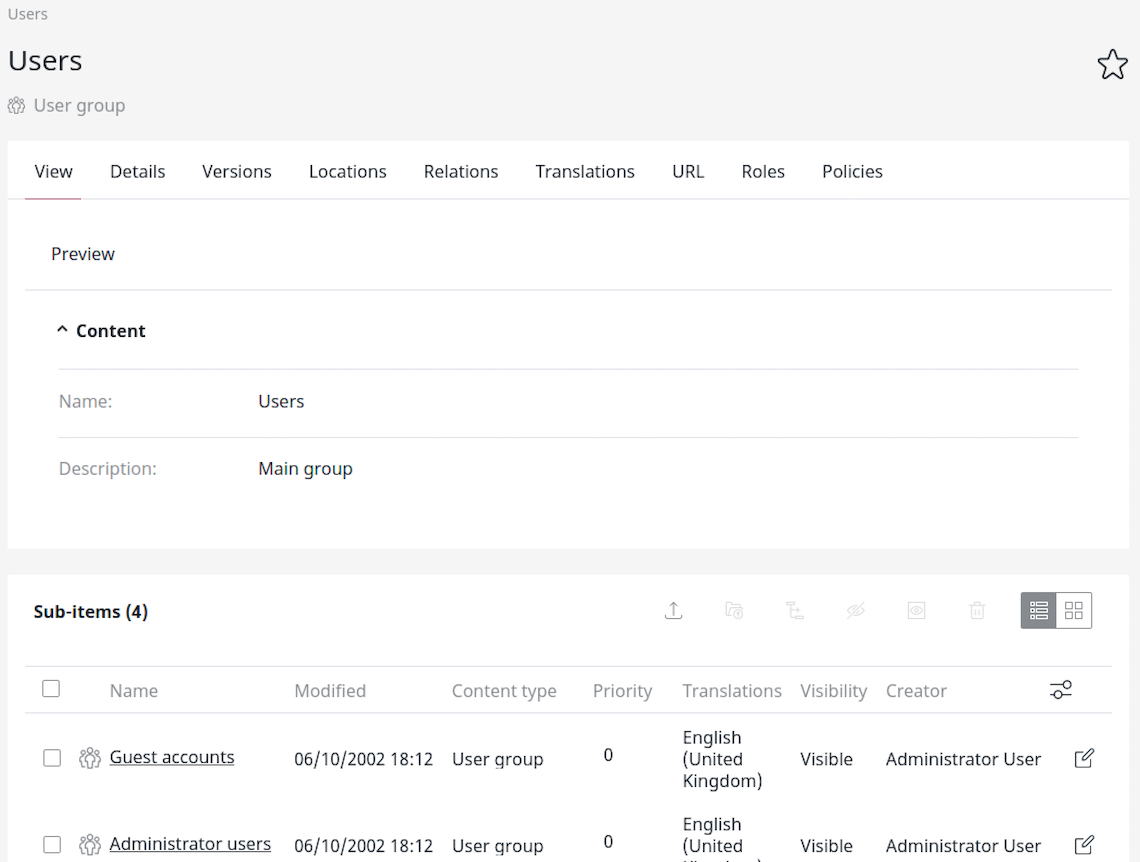The width and height of the screenshot is (1140, 862).
Task: Check the Administrator users row checkbox
Action: (52, 845)
